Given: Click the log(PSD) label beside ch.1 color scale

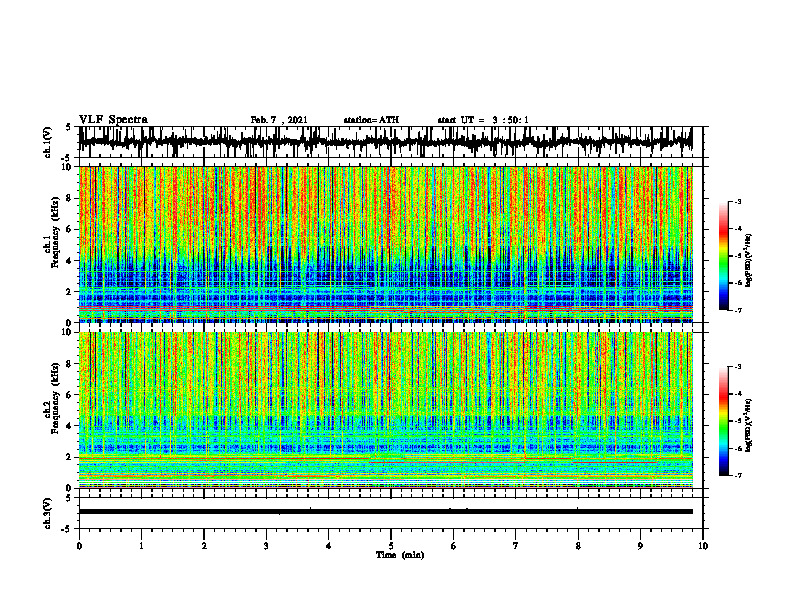Looking at the screenshot, I should coord(750,260).
